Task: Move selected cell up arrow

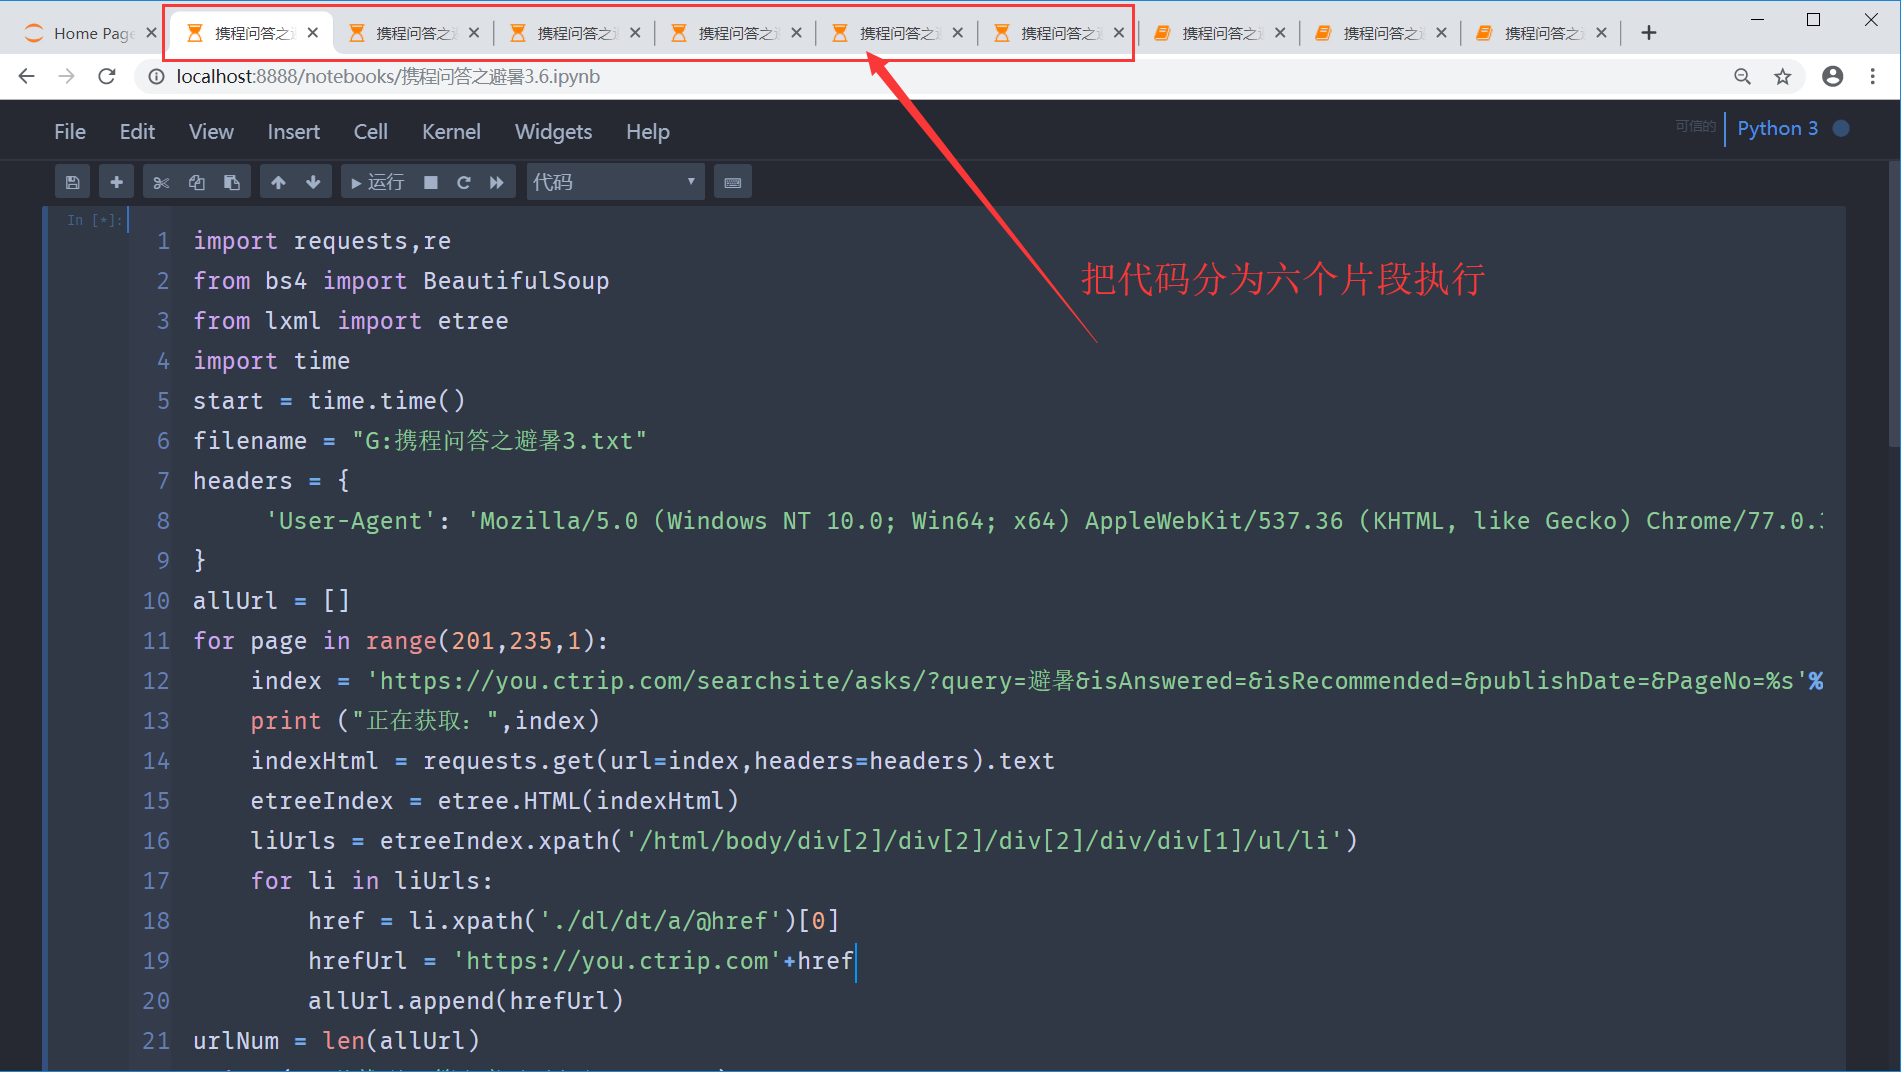Action: [278, 182]
